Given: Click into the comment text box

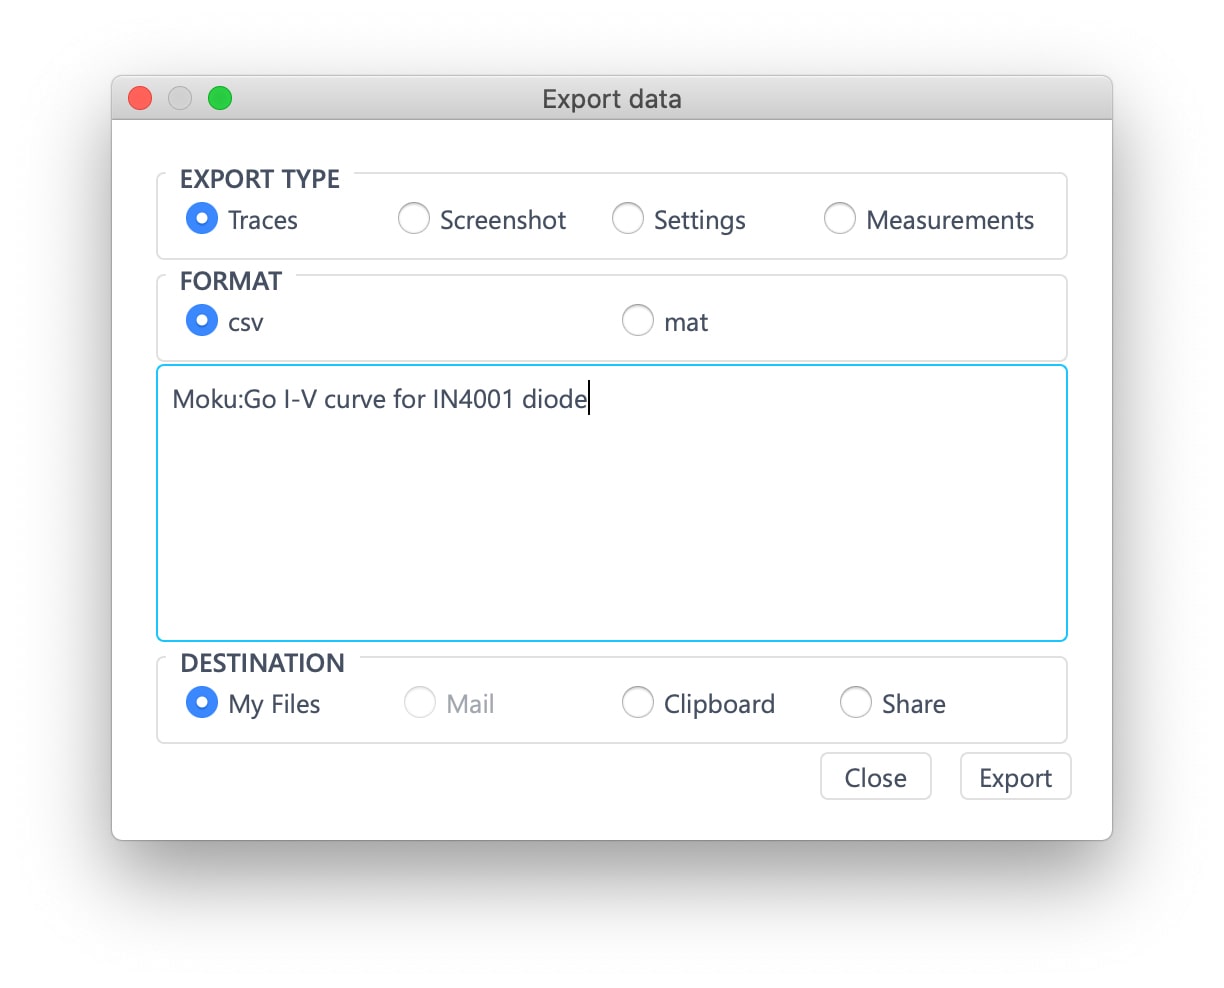Looking at the screenshot, I should tap(611, 510).
